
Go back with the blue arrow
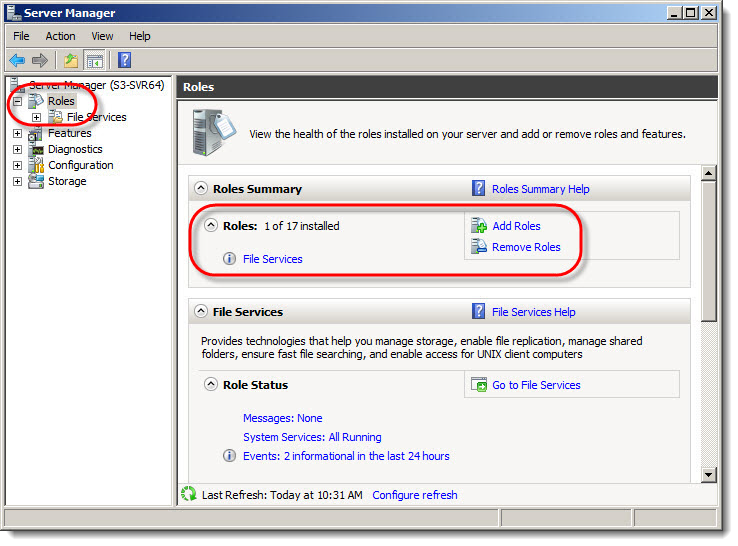pyautogui.click(x=17, y=60)
